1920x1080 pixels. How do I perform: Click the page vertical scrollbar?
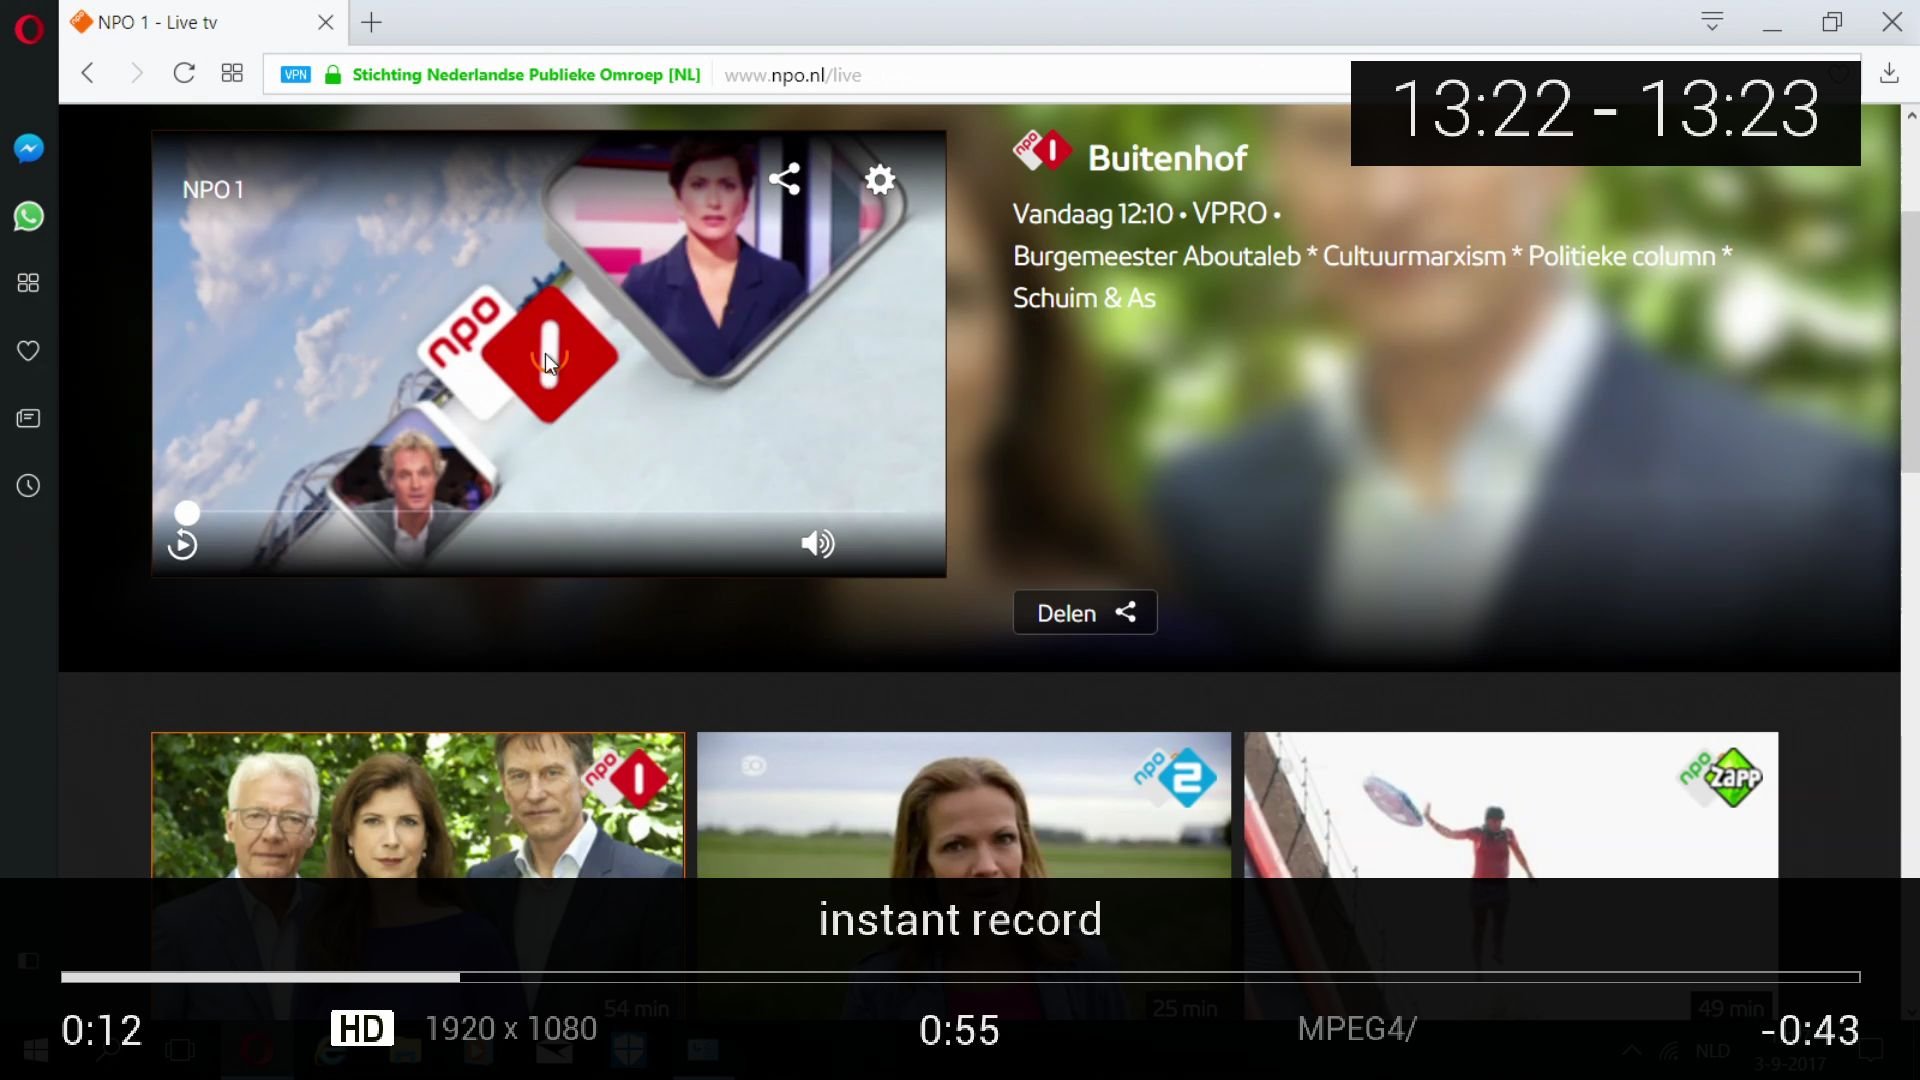click(x=1910, y=340)
